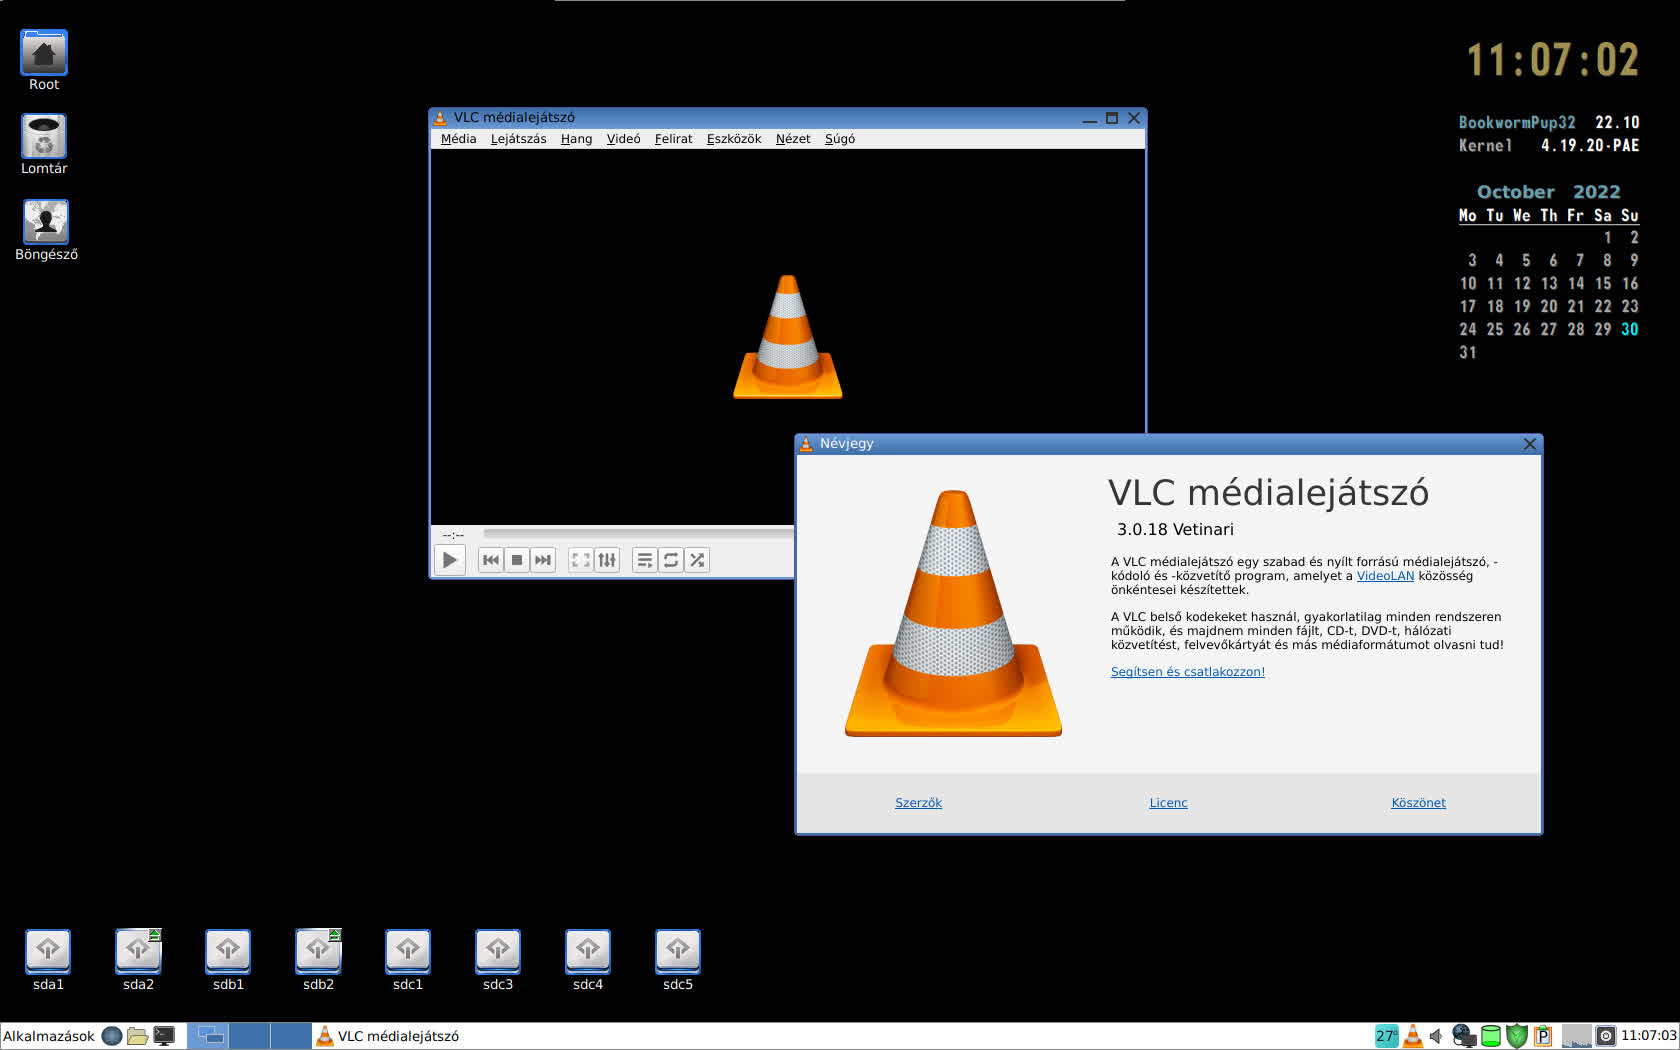The image size is (1680, 1050).
Task: Launch the browser globe in taskbar
Action: (112, 1036)
